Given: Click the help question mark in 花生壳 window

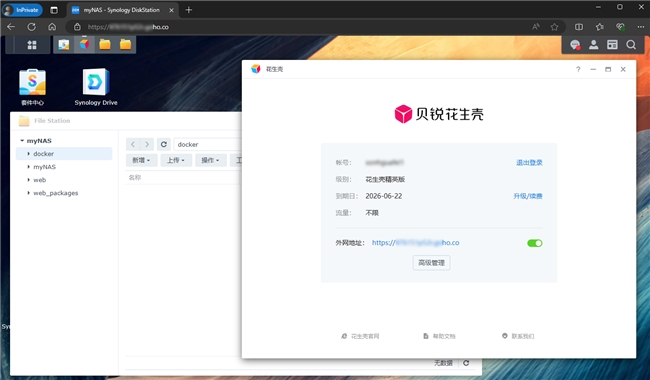Looking at the screenshot, I should [578, 69].
